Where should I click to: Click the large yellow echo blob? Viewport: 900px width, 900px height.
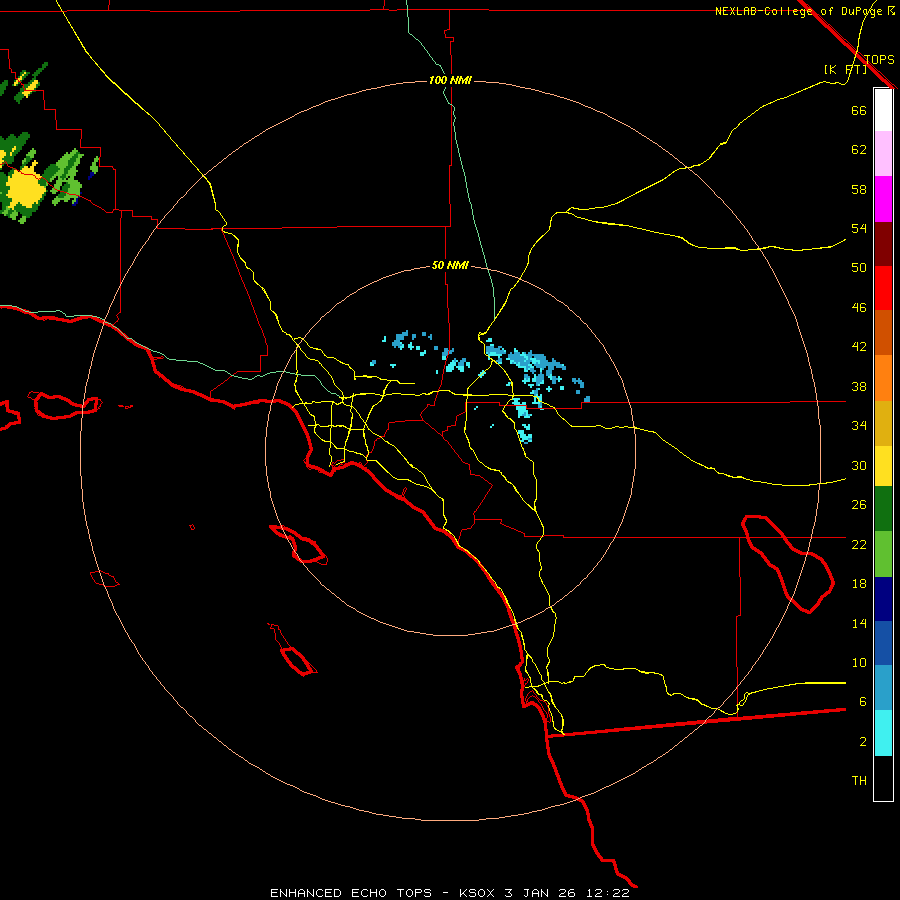tap(24, 188)
